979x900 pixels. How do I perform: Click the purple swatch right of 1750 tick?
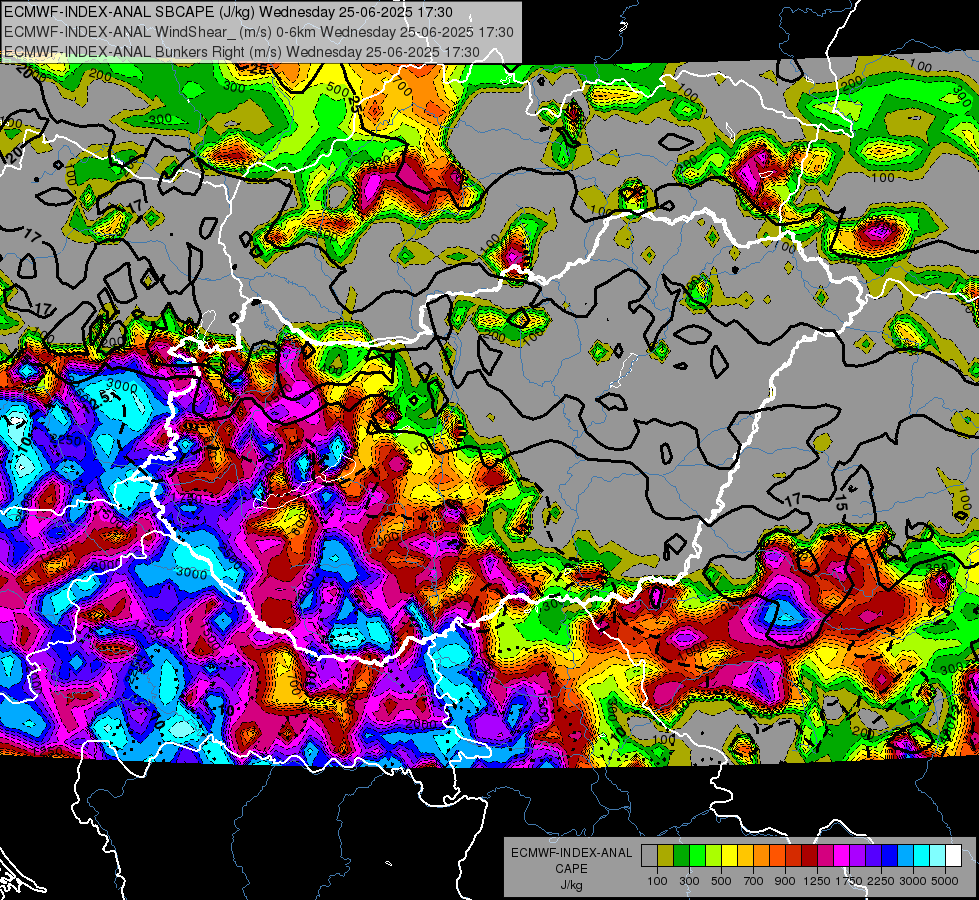click(857, 856)
